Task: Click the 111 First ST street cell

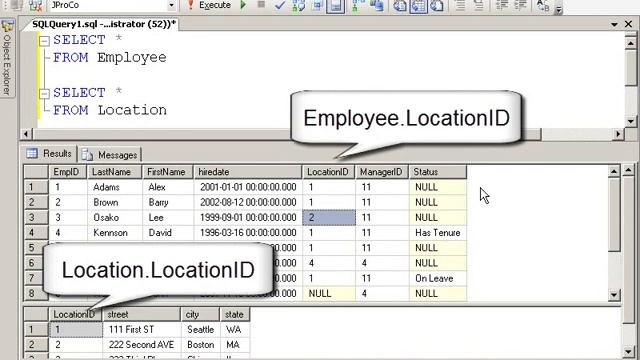Action: (141, 329)
